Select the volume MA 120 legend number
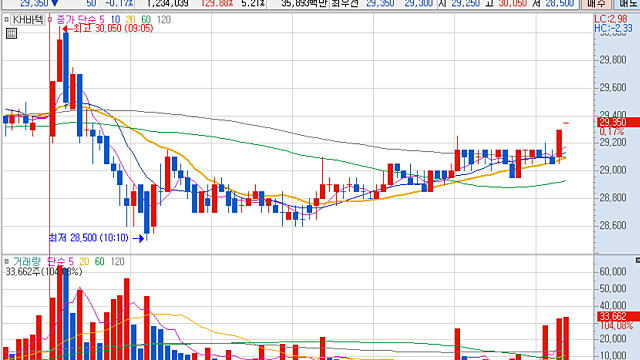Screen dimensions: 640x360 click(118, 261)
